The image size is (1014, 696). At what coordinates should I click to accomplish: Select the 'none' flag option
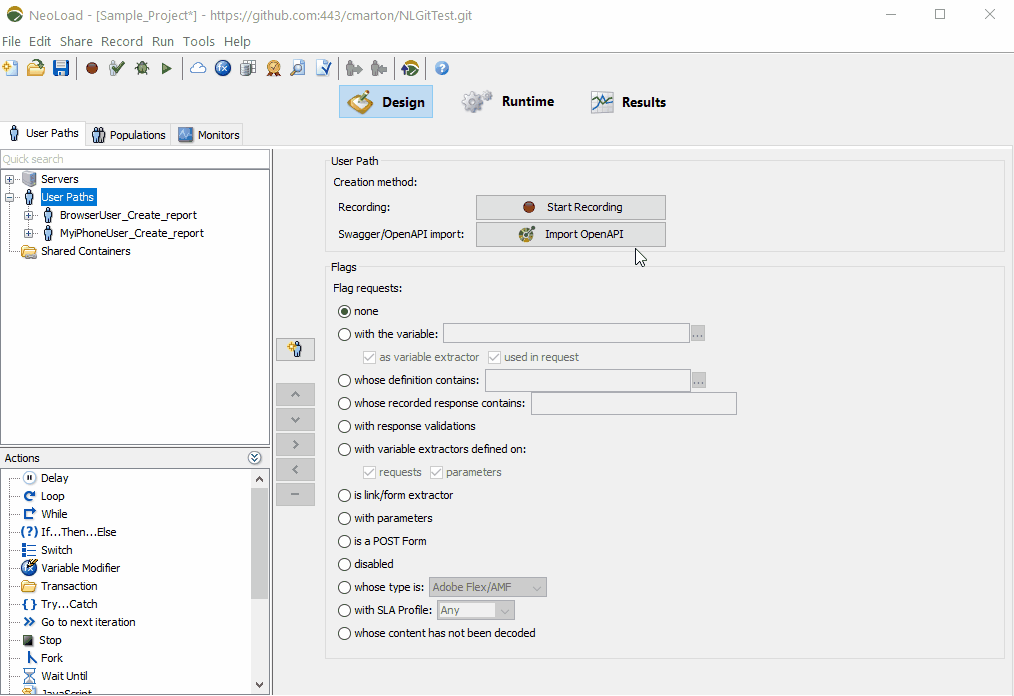[344, 311]
